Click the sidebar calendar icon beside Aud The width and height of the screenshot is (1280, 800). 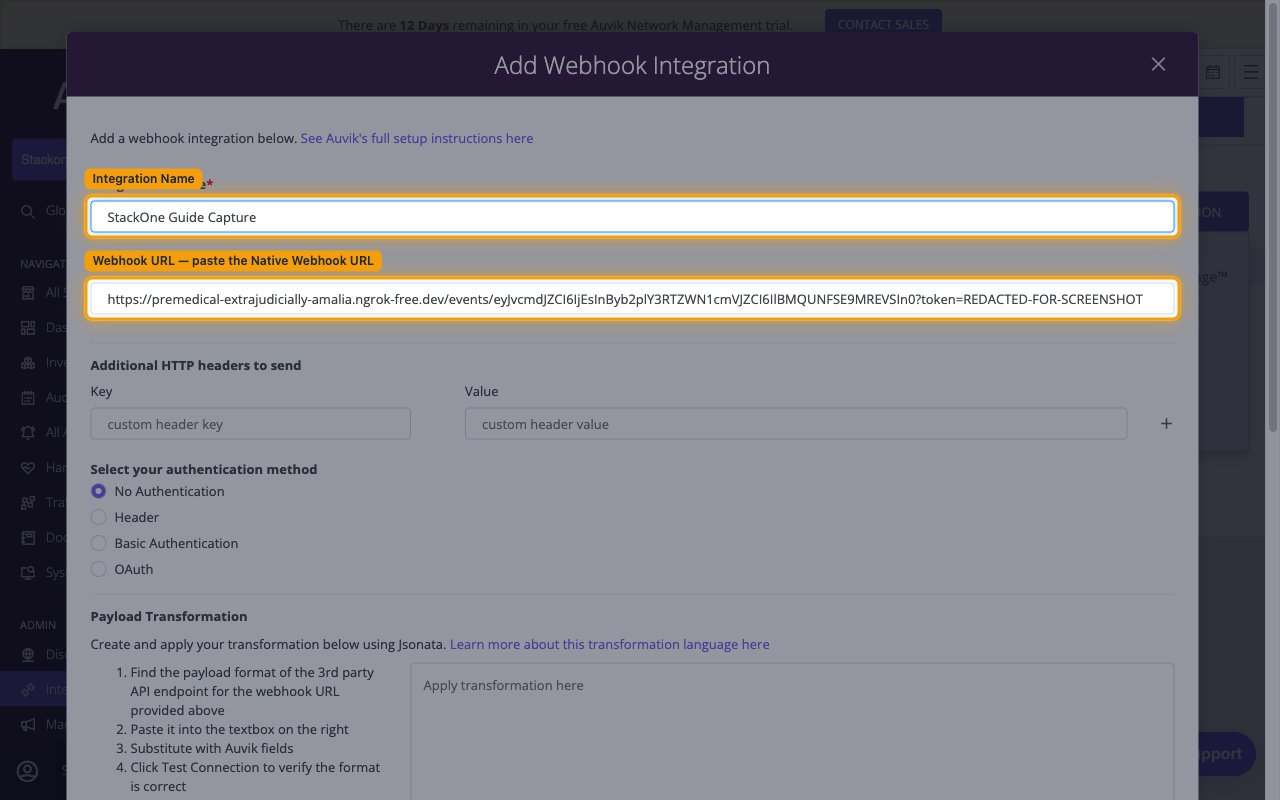pos(28,398)
